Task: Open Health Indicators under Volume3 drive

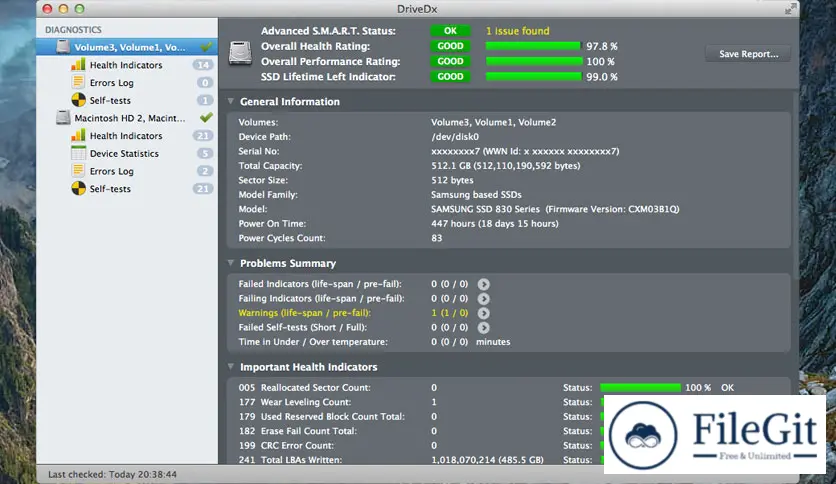Action: [127, 65]
